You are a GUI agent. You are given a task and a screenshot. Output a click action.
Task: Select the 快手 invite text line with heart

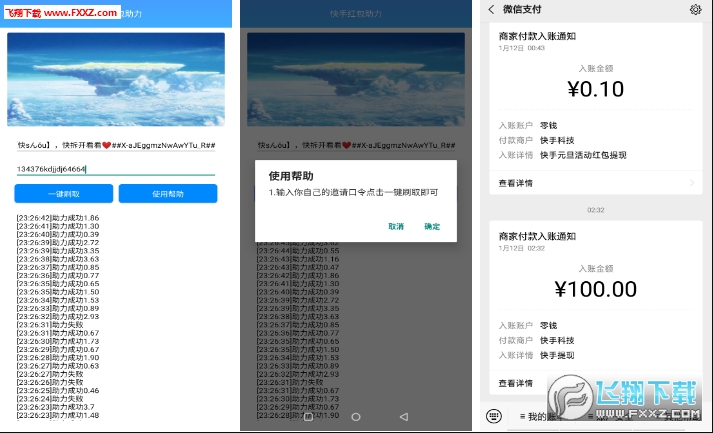116,145
